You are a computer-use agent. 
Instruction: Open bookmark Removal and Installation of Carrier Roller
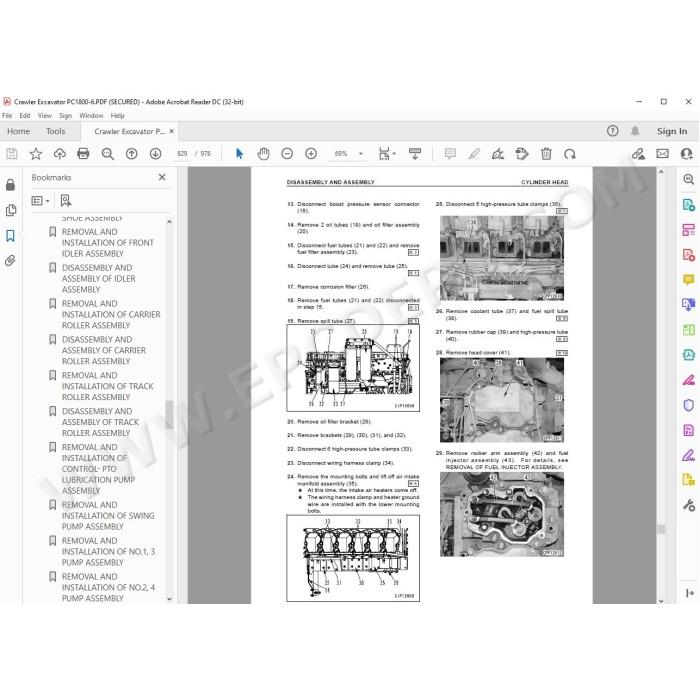click(x=111, y=314)
